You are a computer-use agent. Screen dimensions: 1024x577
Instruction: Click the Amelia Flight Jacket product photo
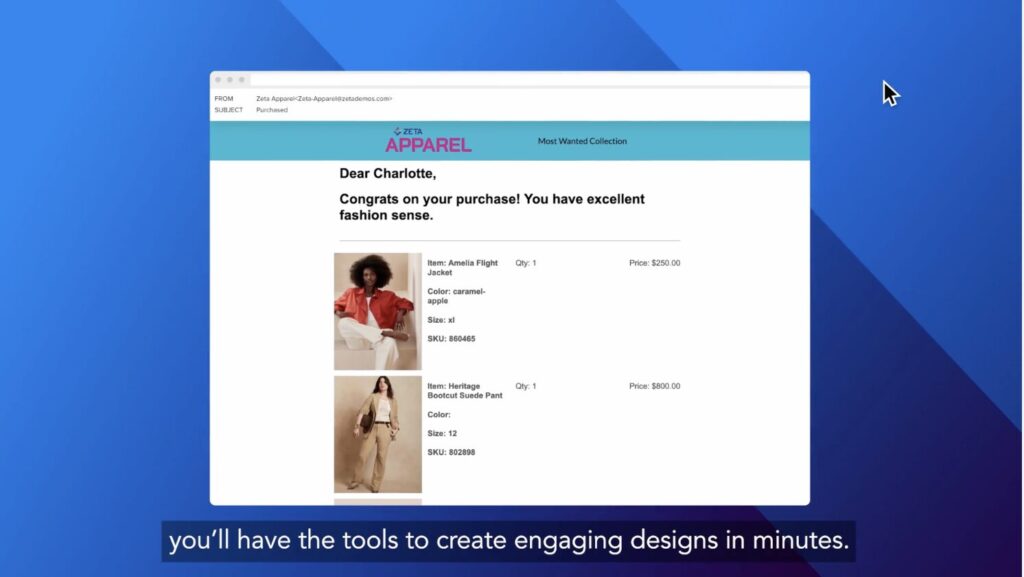377,310
